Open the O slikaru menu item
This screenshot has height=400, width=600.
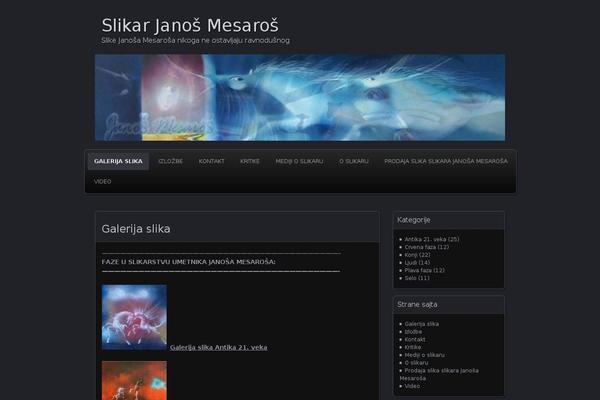click(x=354, y=161)
